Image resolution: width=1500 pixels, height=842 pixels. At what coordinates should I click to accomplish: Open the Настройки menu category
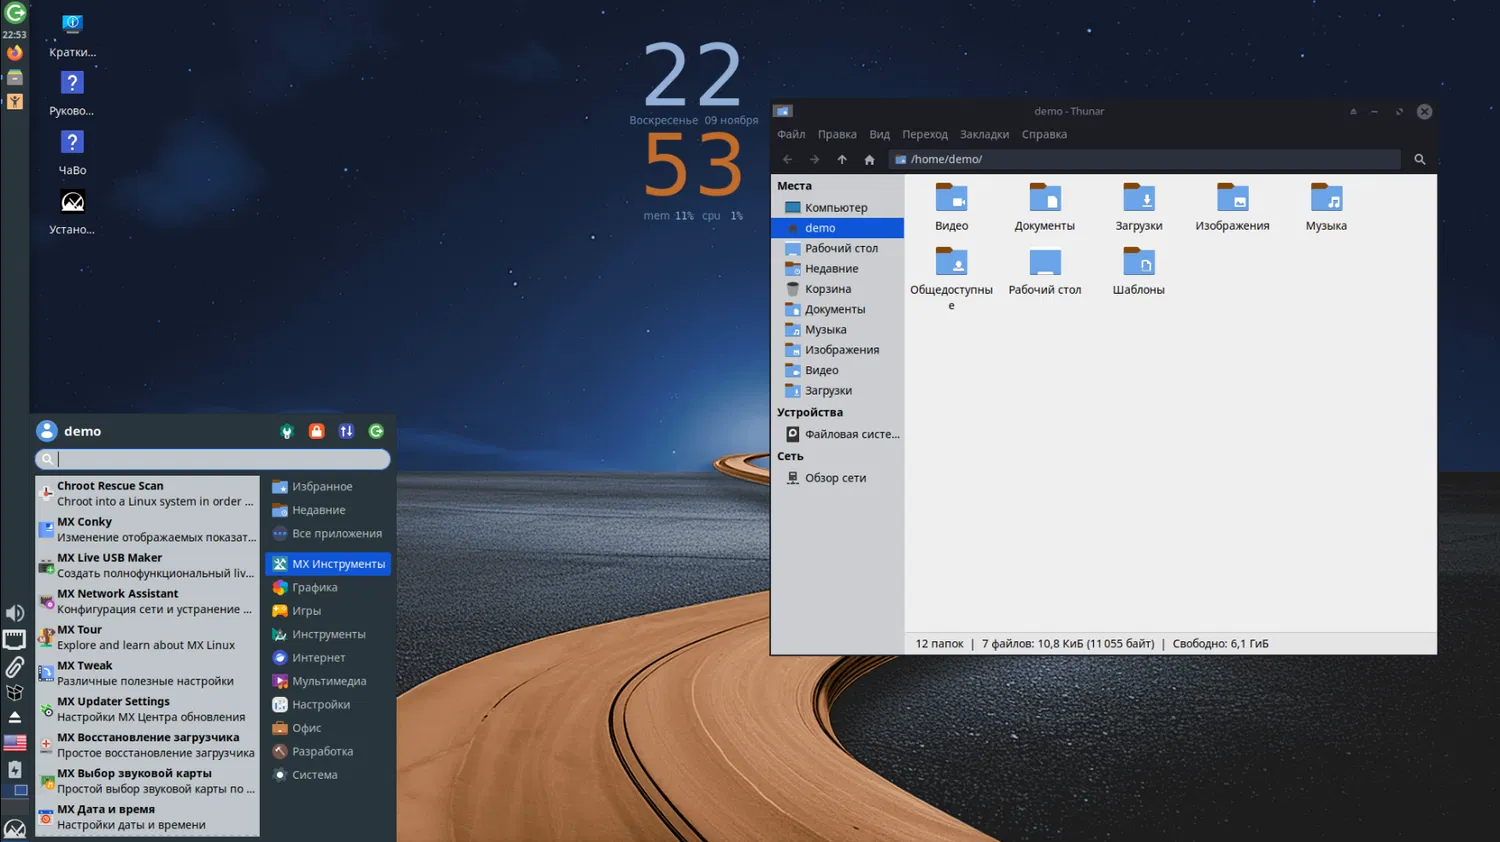(x=320, y=705)
